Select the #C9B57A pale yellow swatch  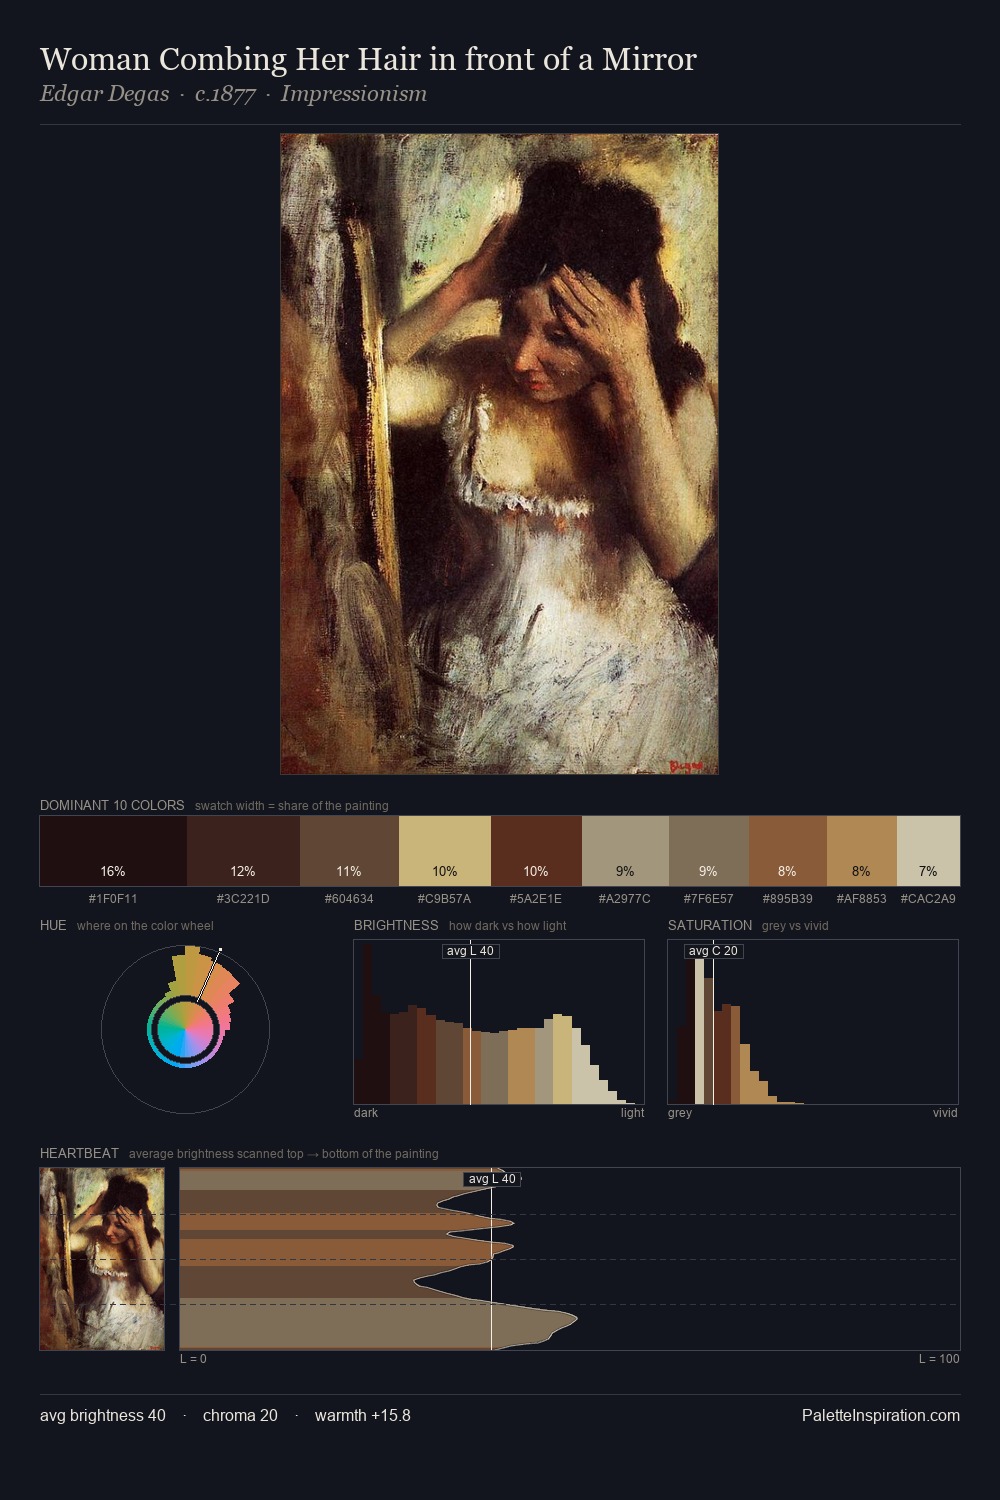(445, 851)
